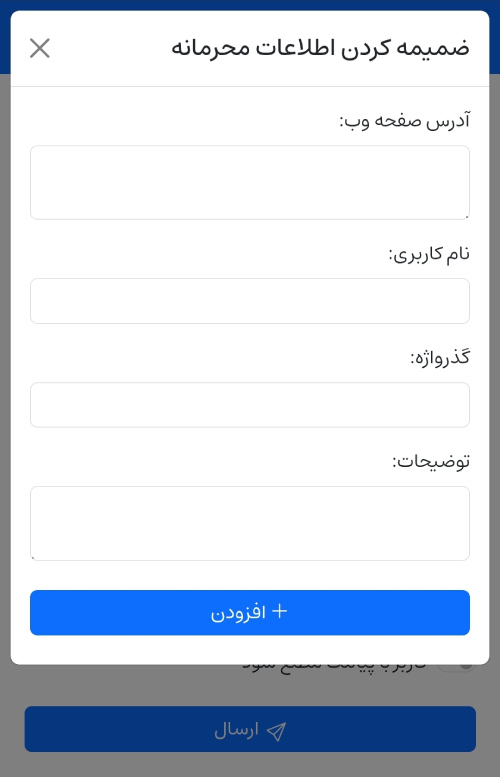Click the resize handle of web address box

(x=466, y=216)
